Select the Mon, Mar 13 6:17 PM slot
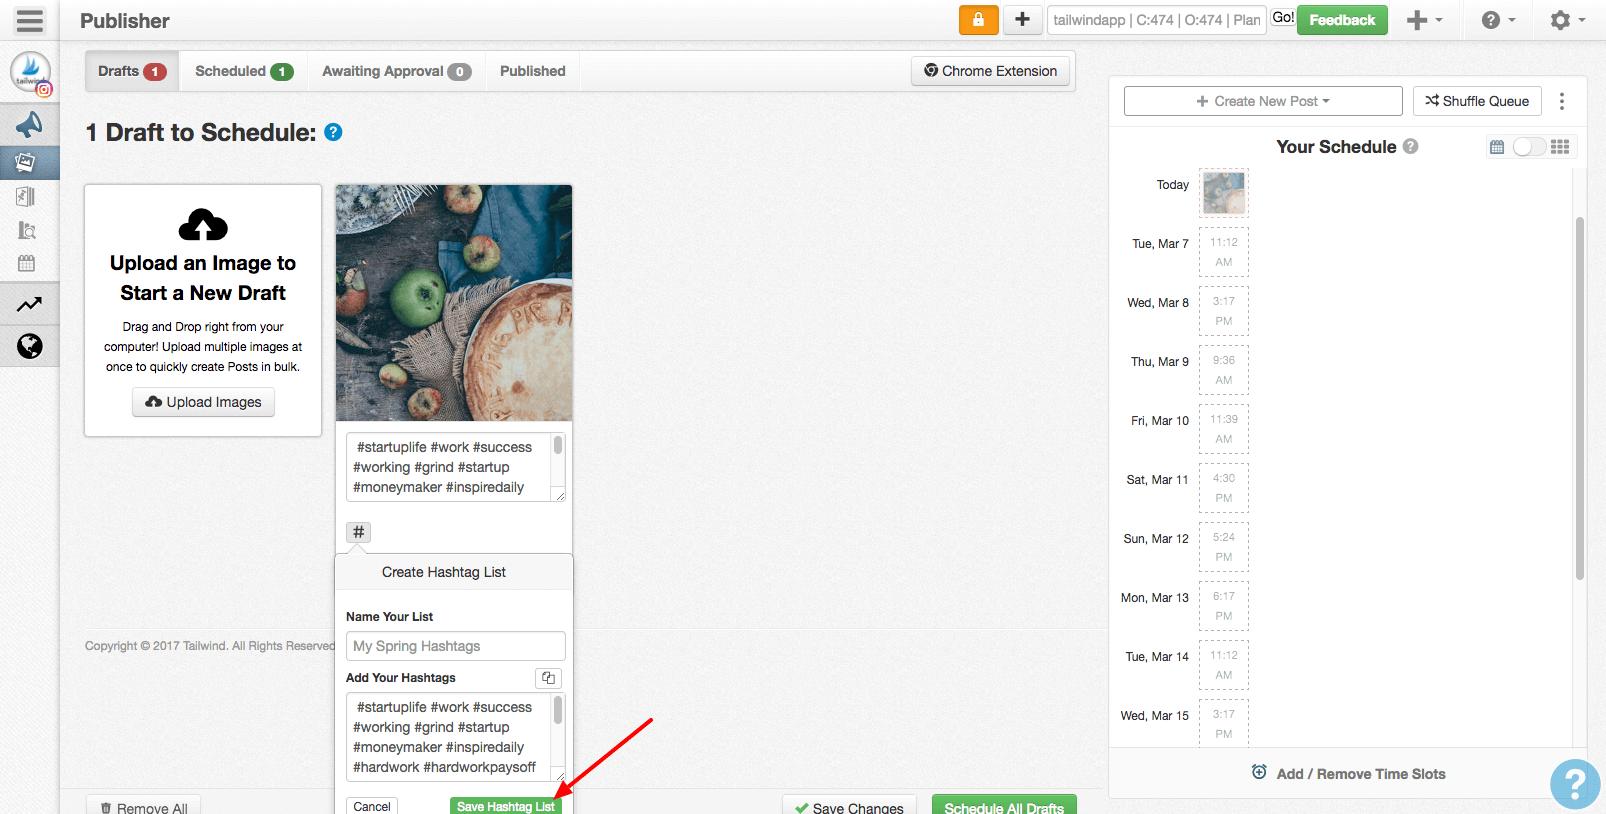Screen dimensions: 1606x814 pyautogui.click(x=1224, y=606)
